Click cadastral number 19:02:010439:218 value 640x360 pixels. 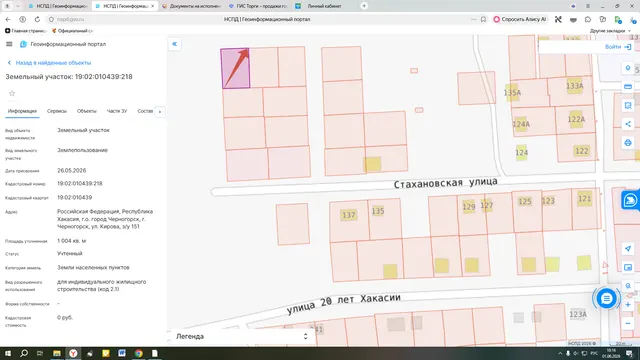(x=80, y=184)
